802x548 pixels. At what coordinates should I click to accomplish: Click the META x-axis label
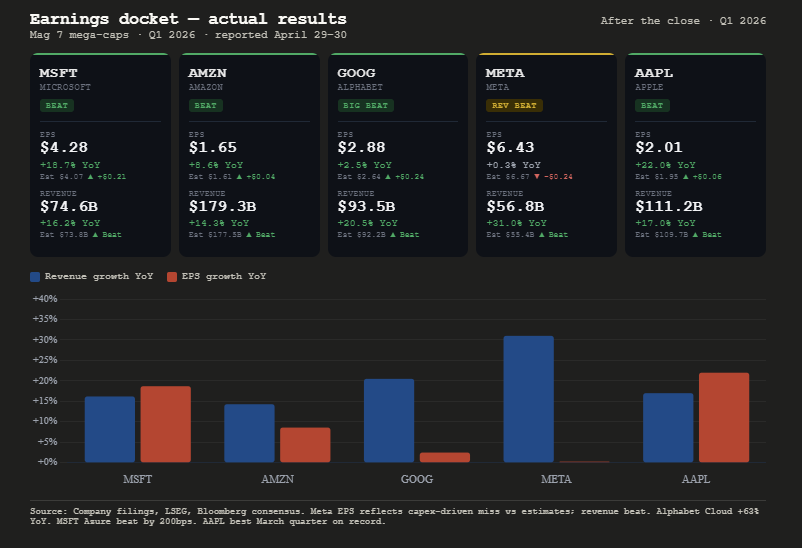556,479
